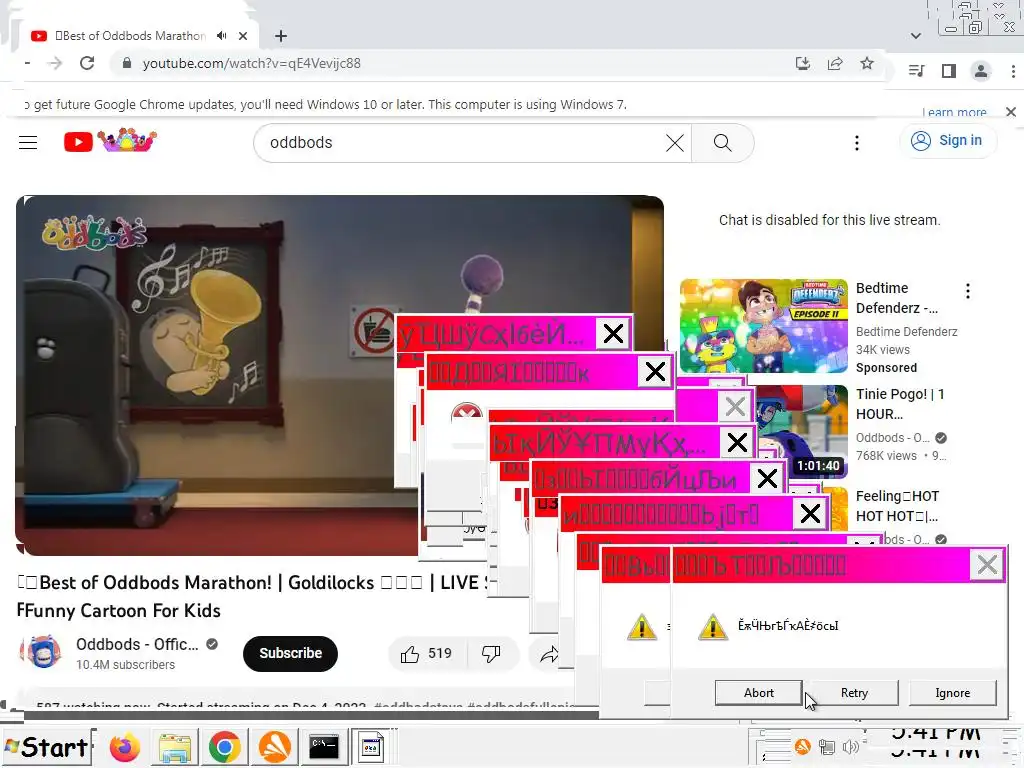Open media controls in Chrome toolbar

point(916,71)
